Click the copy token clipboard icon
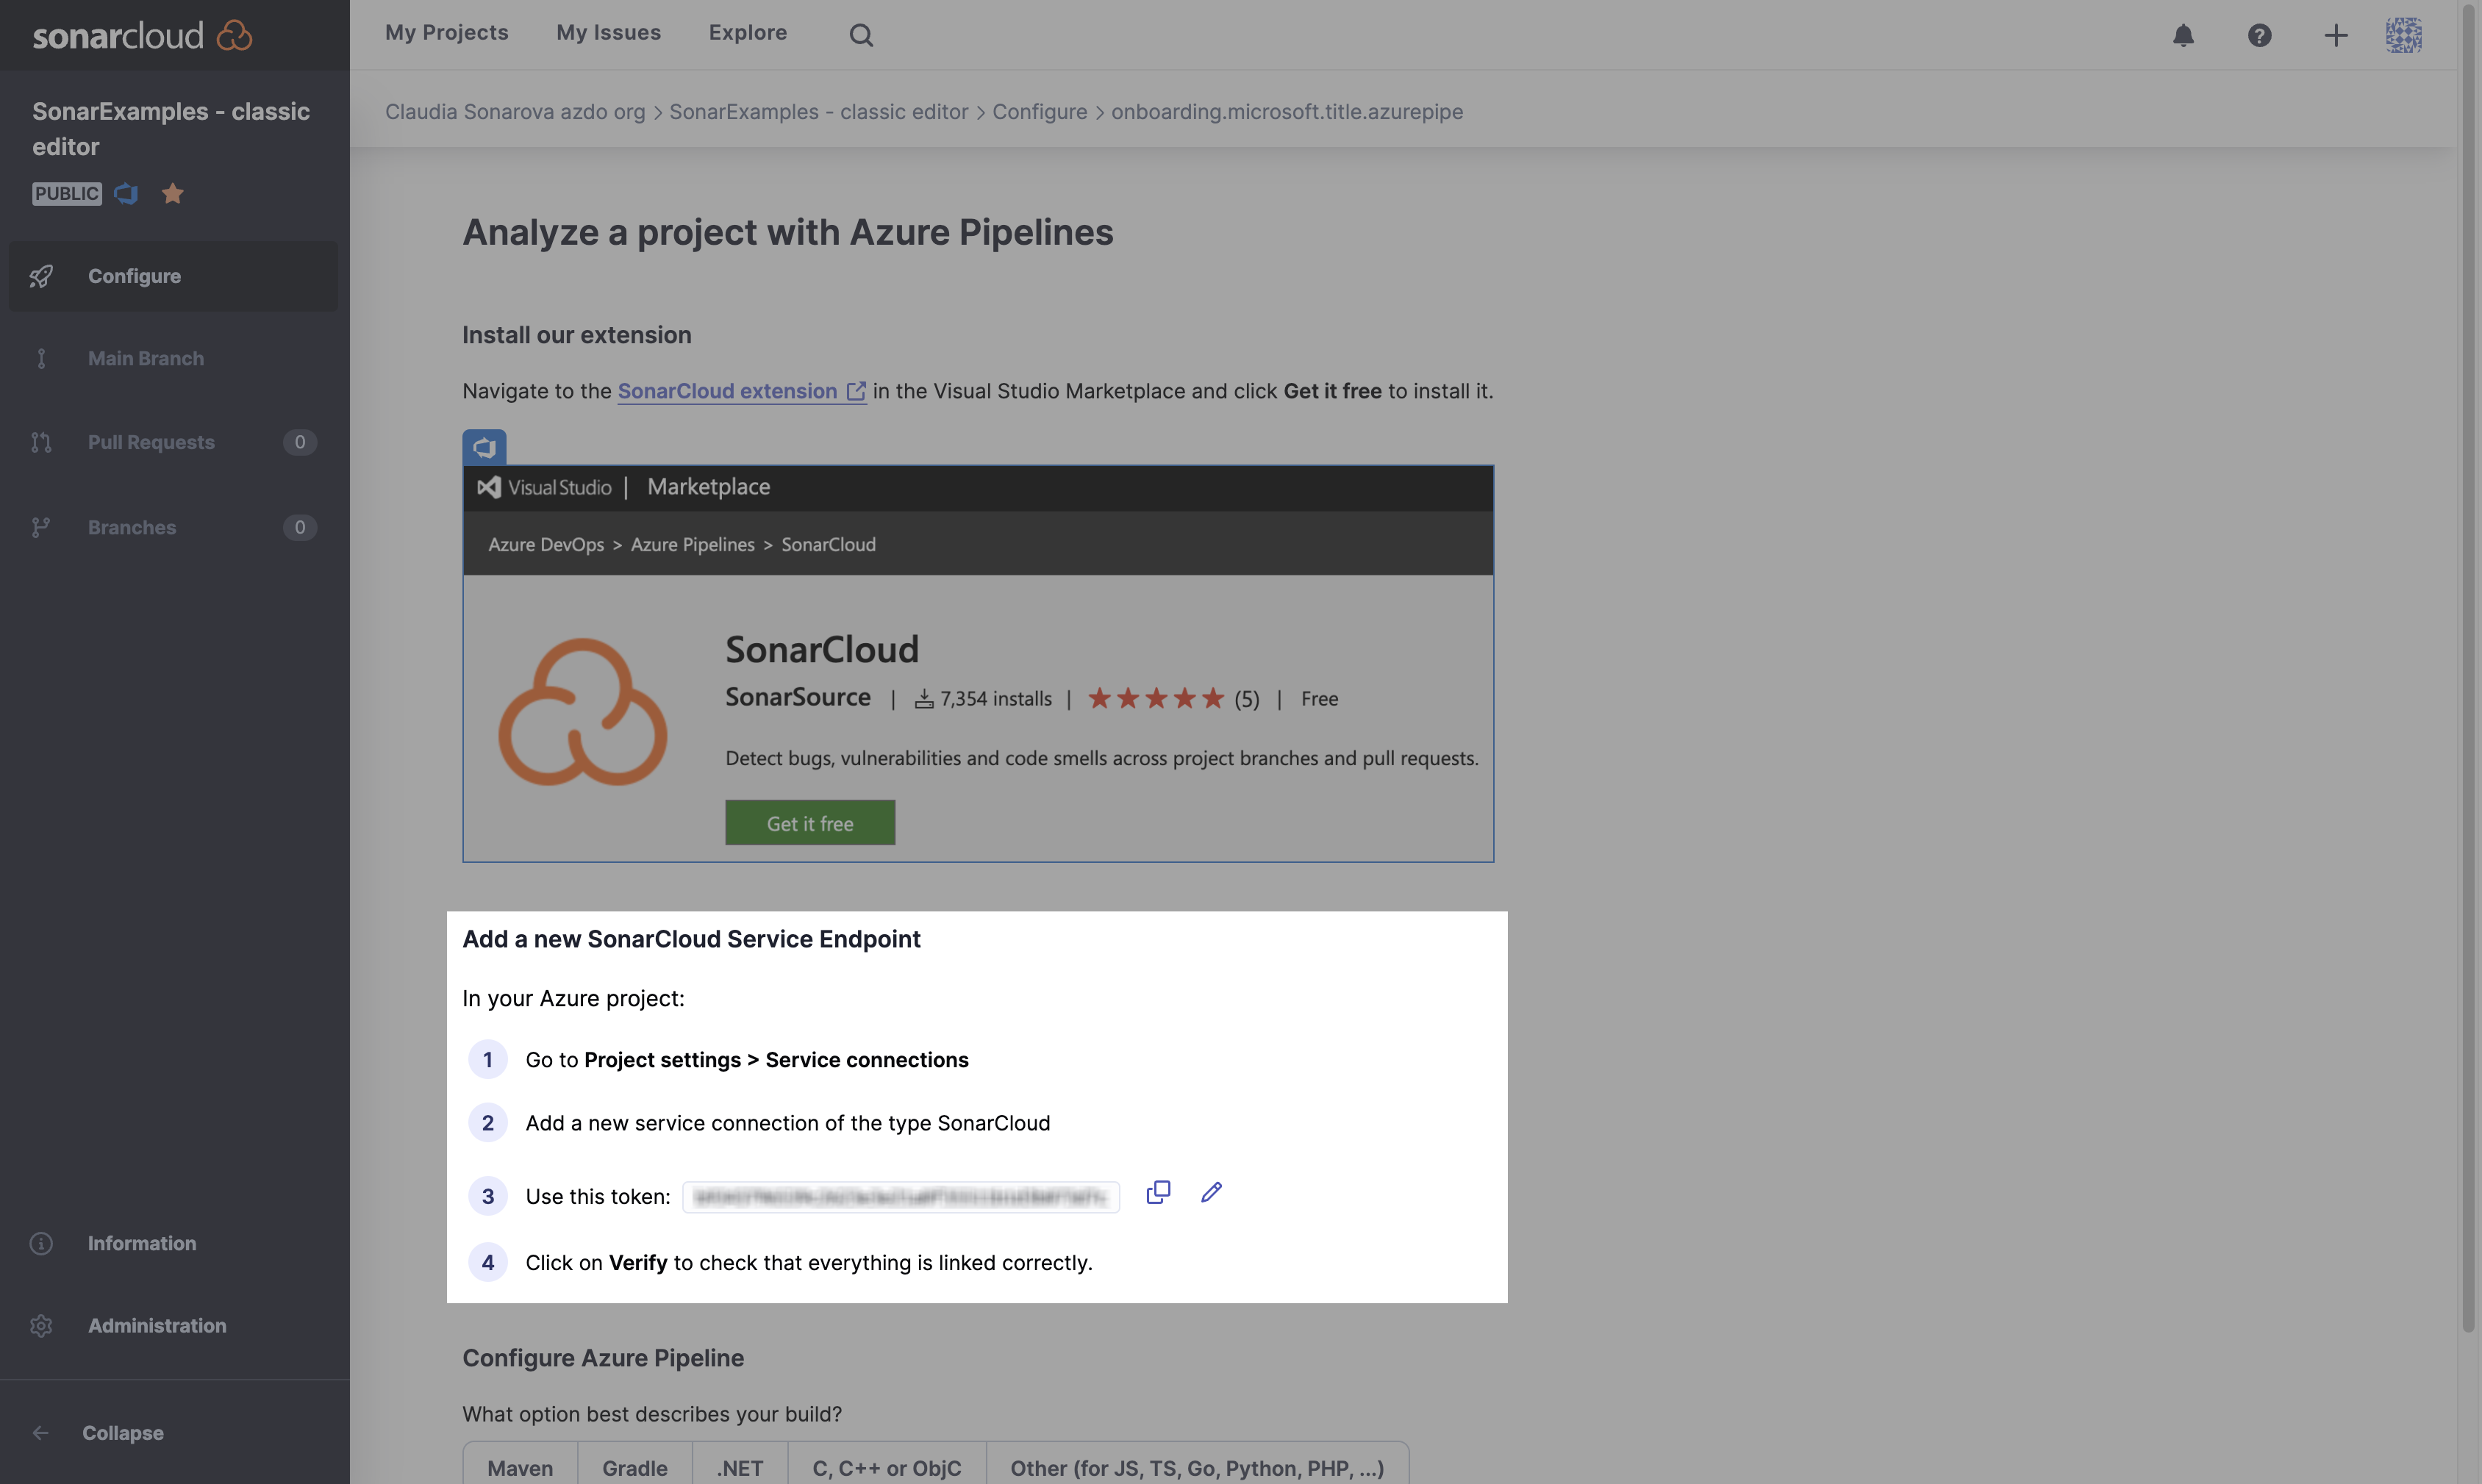Image resolution: width=2482 pixels, height=1484 pixels. click(x=1157, y=1186)
